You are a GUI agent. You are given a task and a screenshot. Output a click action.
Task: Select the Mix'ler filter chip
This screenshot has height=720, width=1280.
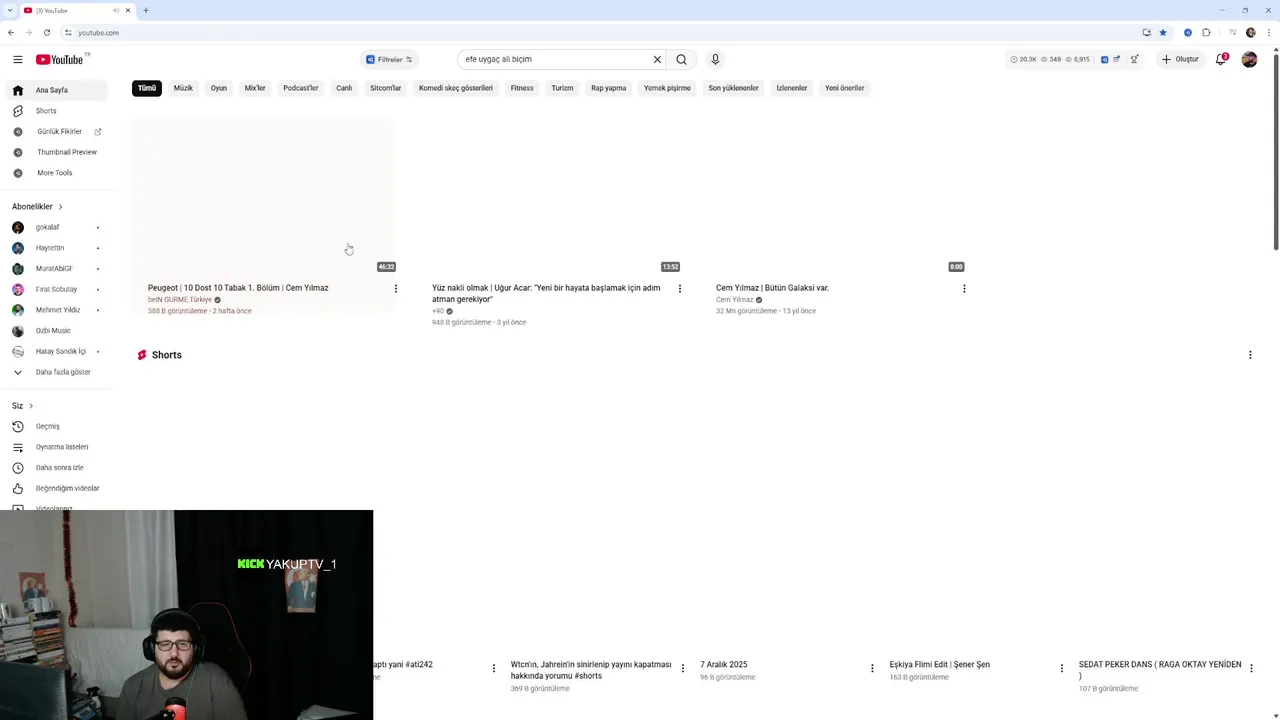pos(255,88)
